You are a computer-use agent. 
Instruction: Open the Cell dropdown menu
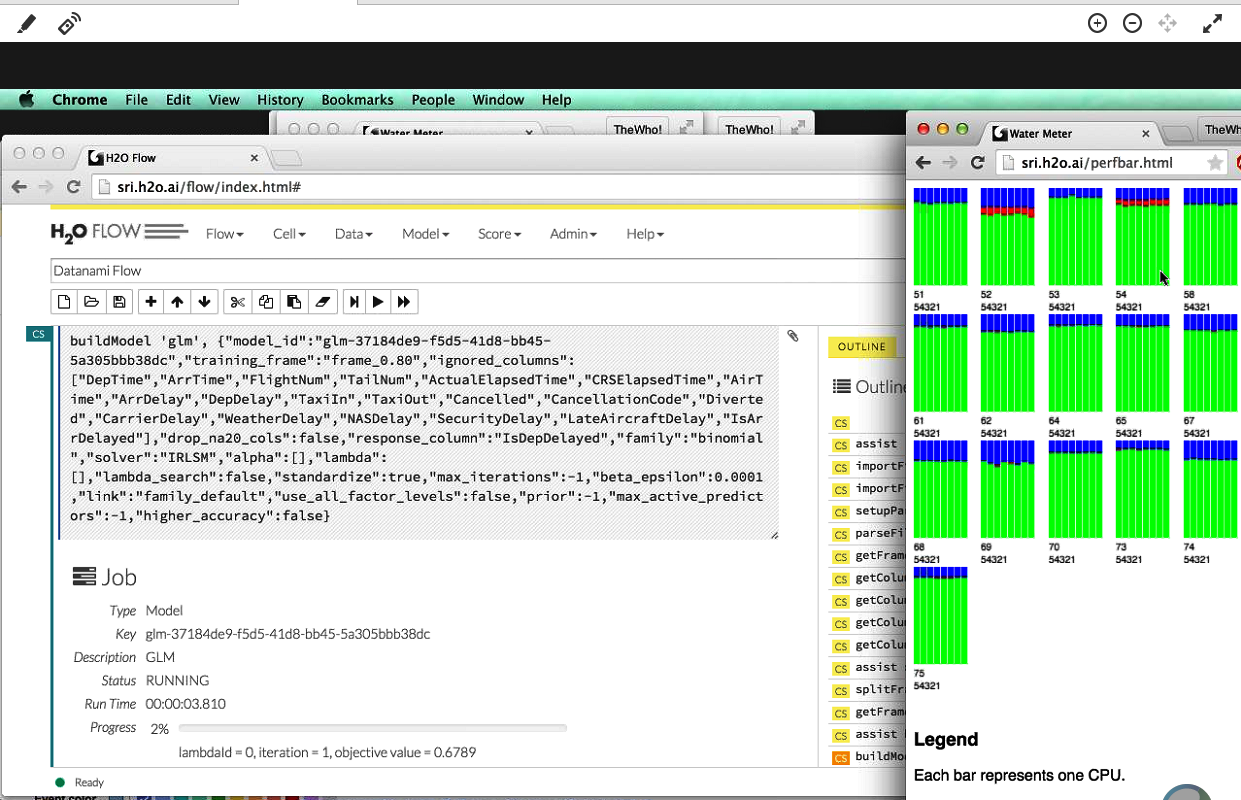tap(289, 234)
